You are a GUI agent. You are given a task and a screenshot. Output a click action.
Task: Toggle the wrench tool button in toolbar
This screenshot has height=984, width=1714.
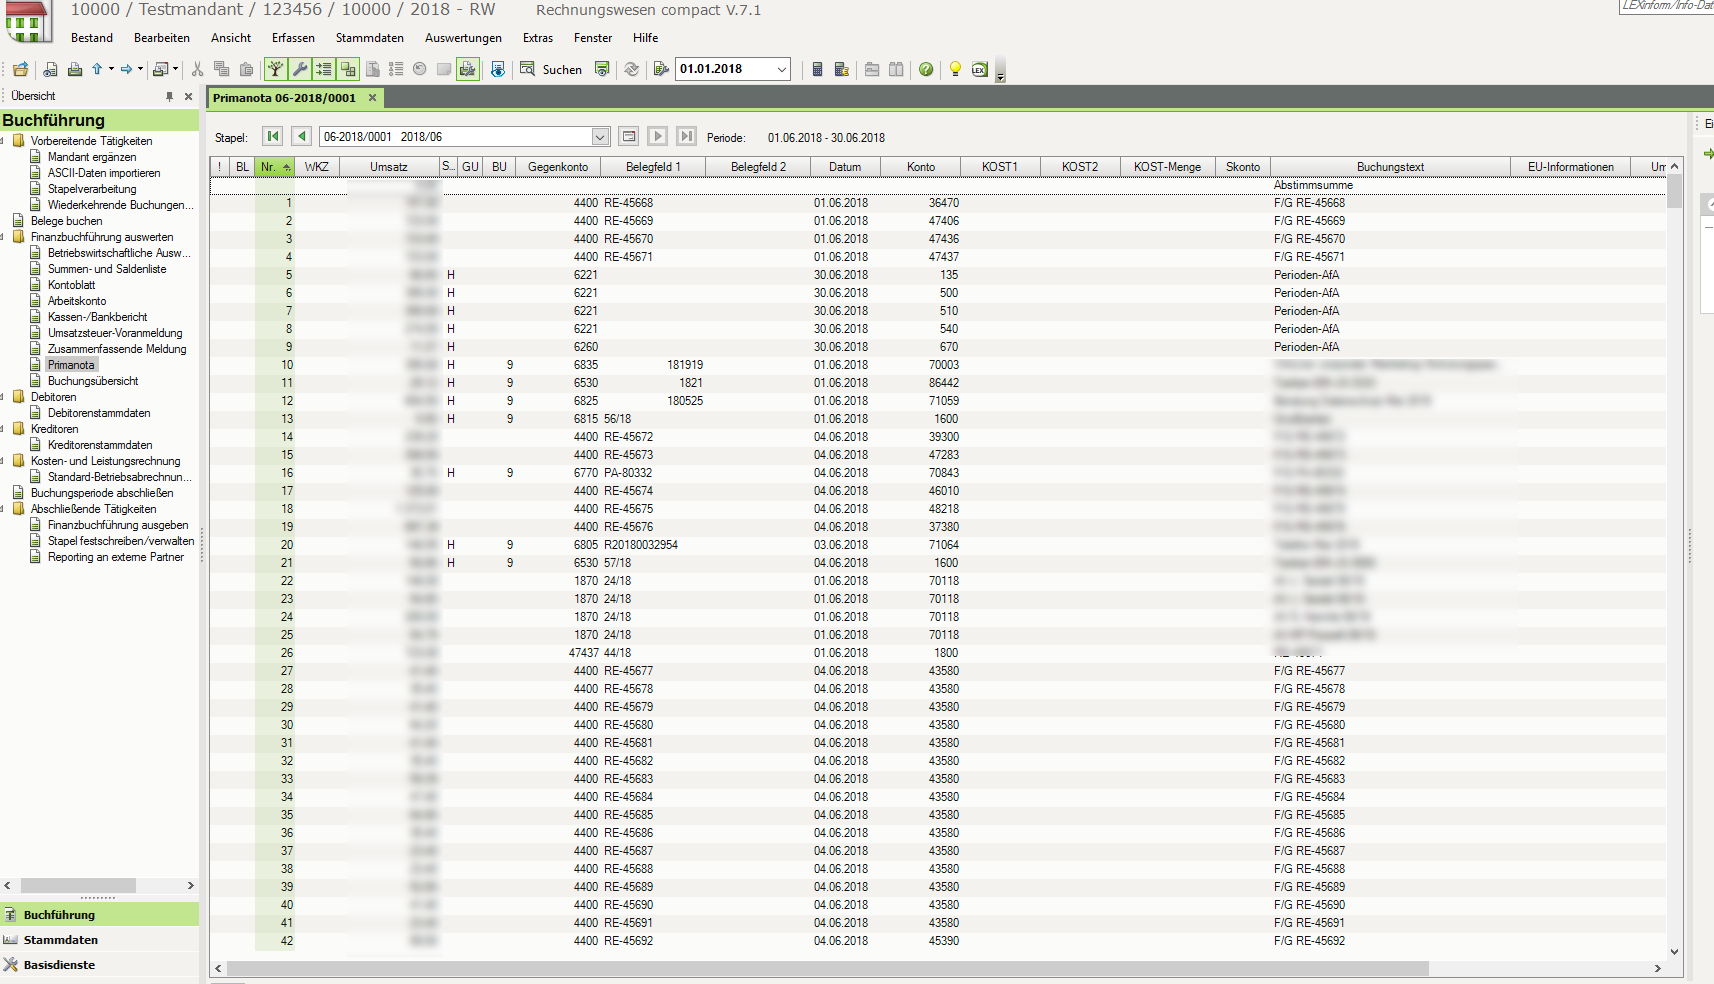tap(299, 69)
